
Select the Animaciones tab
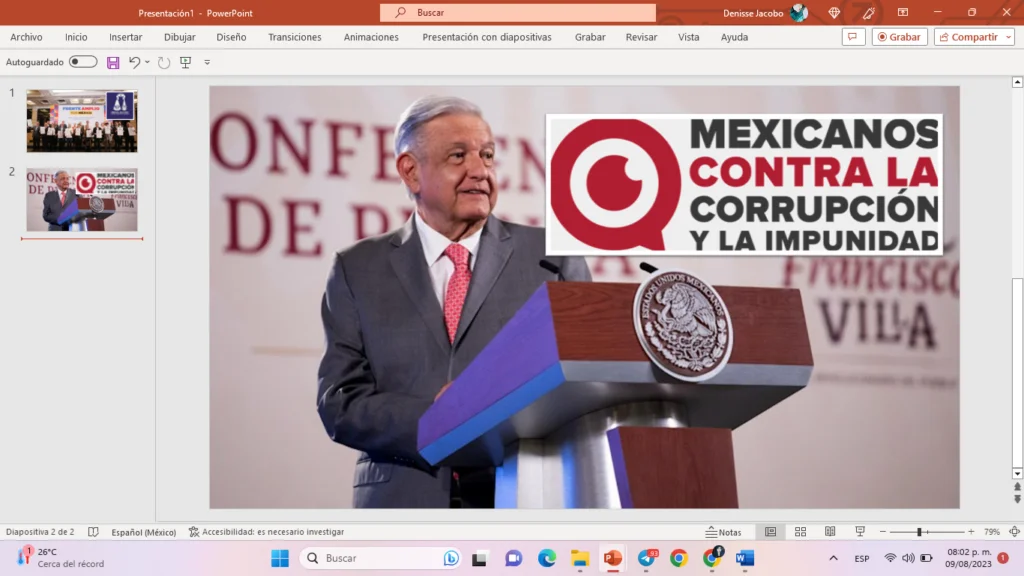(x=371, y=37)
